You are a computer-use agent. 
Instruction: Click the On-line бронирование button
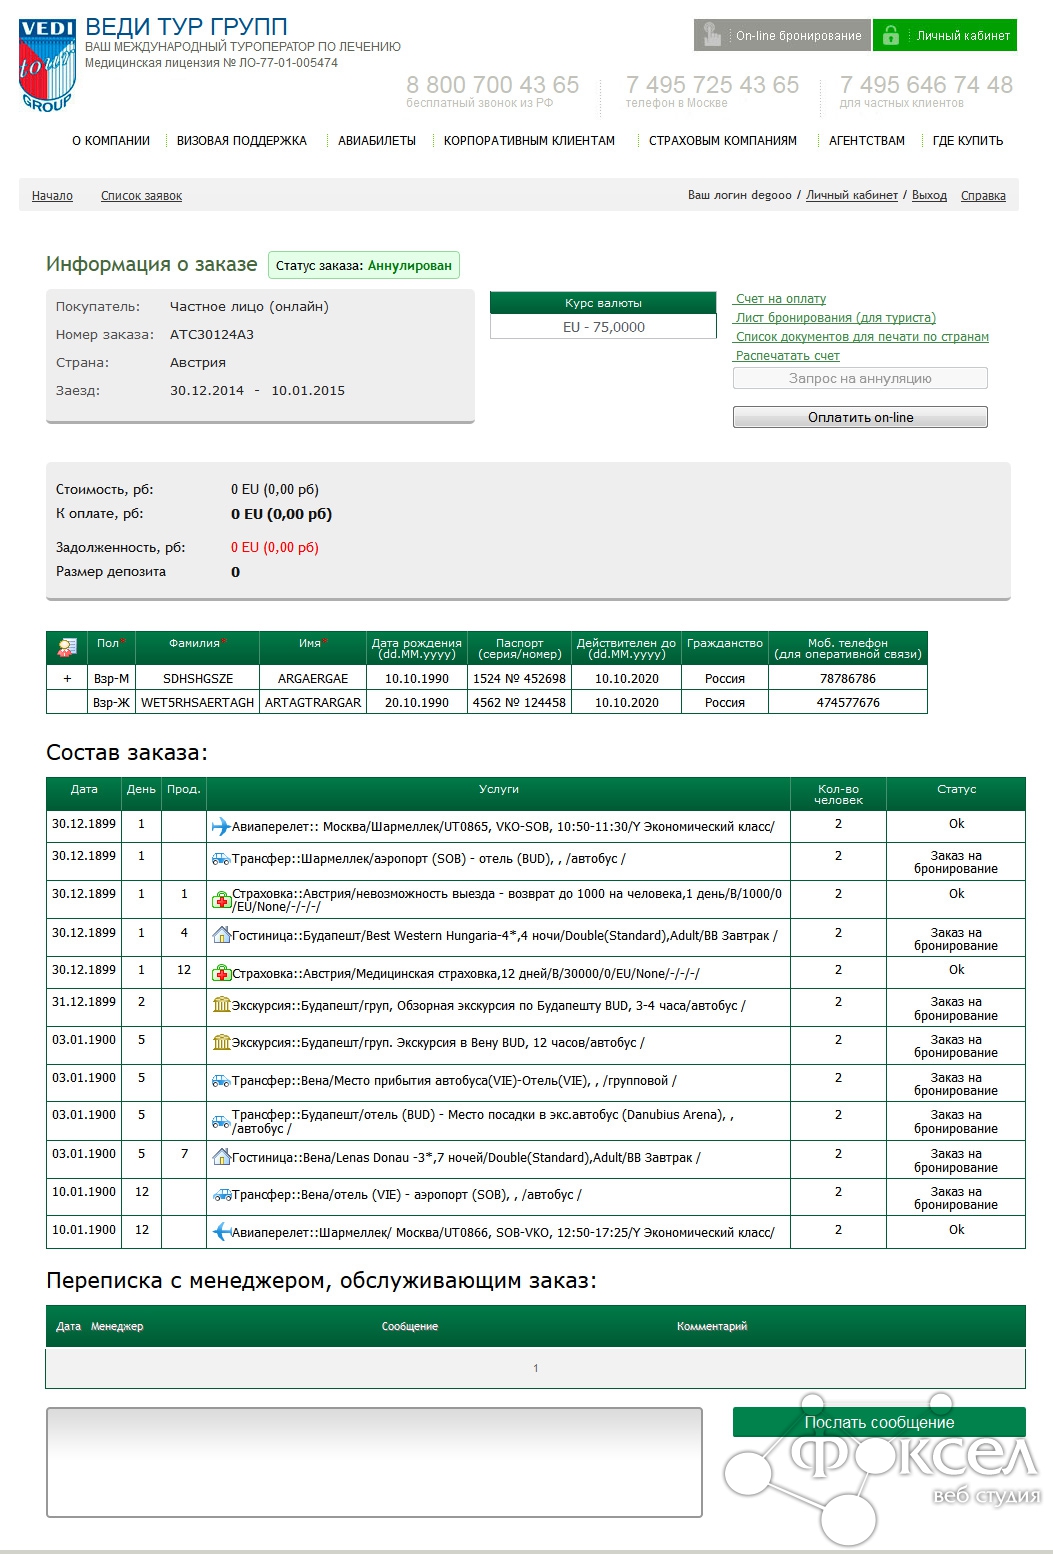point(782,35)
